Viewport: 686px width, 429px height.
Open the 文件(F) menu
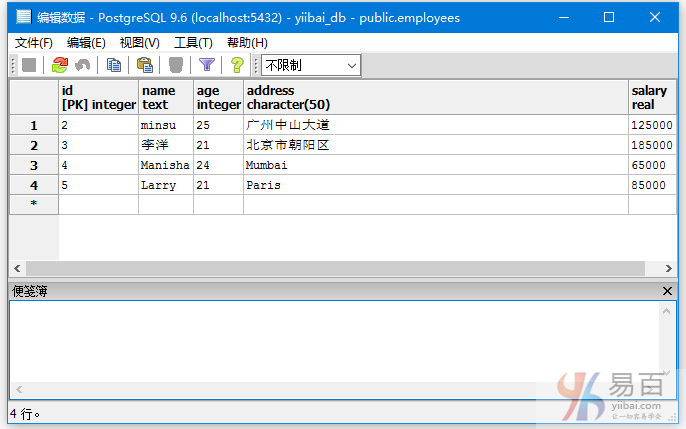click(34, 42)
